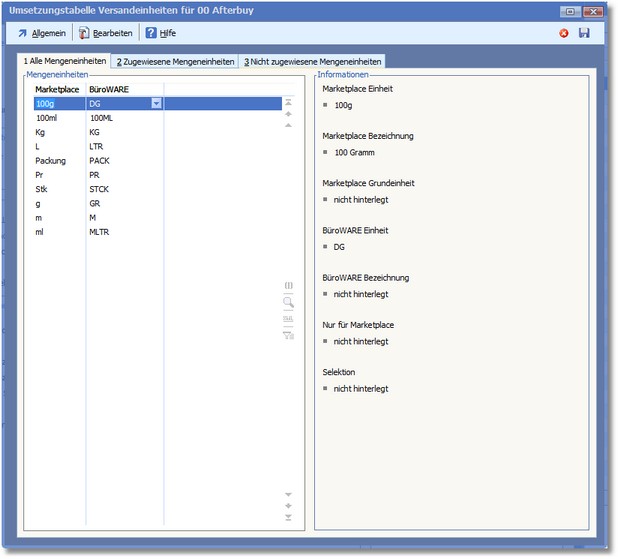Click the filter funnel icon beside table
618x559 pixels.
[x=289, y=335]
